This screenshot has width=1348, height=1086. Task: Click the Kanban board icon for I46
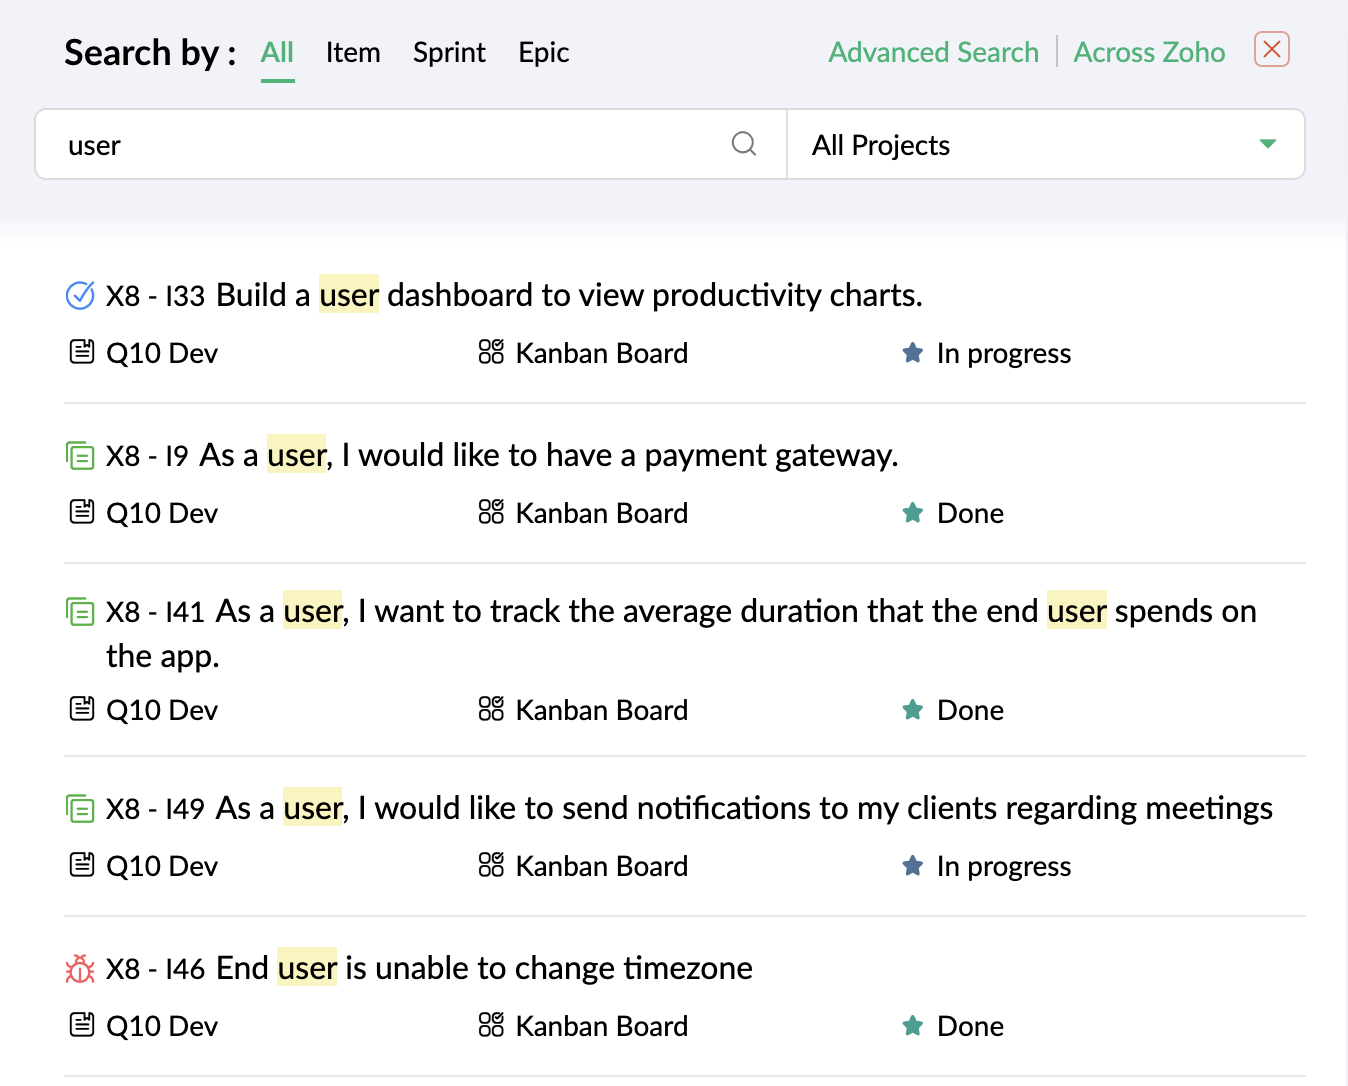coord(491,1025)
